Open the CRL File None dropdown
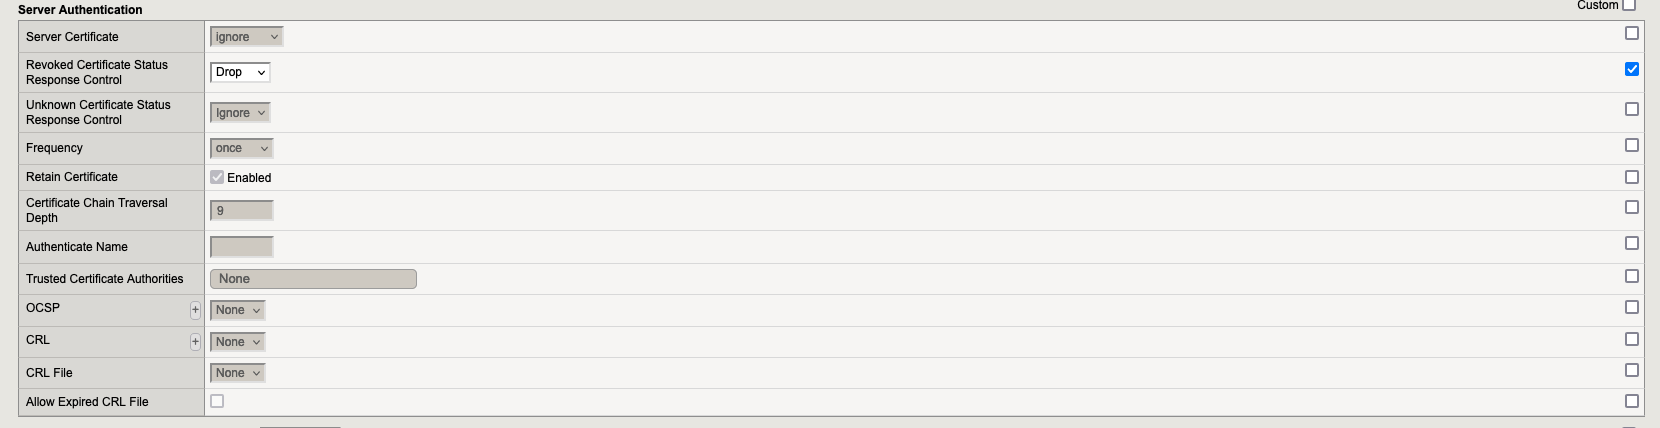Image resolution: width=1660 pixels, height=428 pixels. click(238, 373)
